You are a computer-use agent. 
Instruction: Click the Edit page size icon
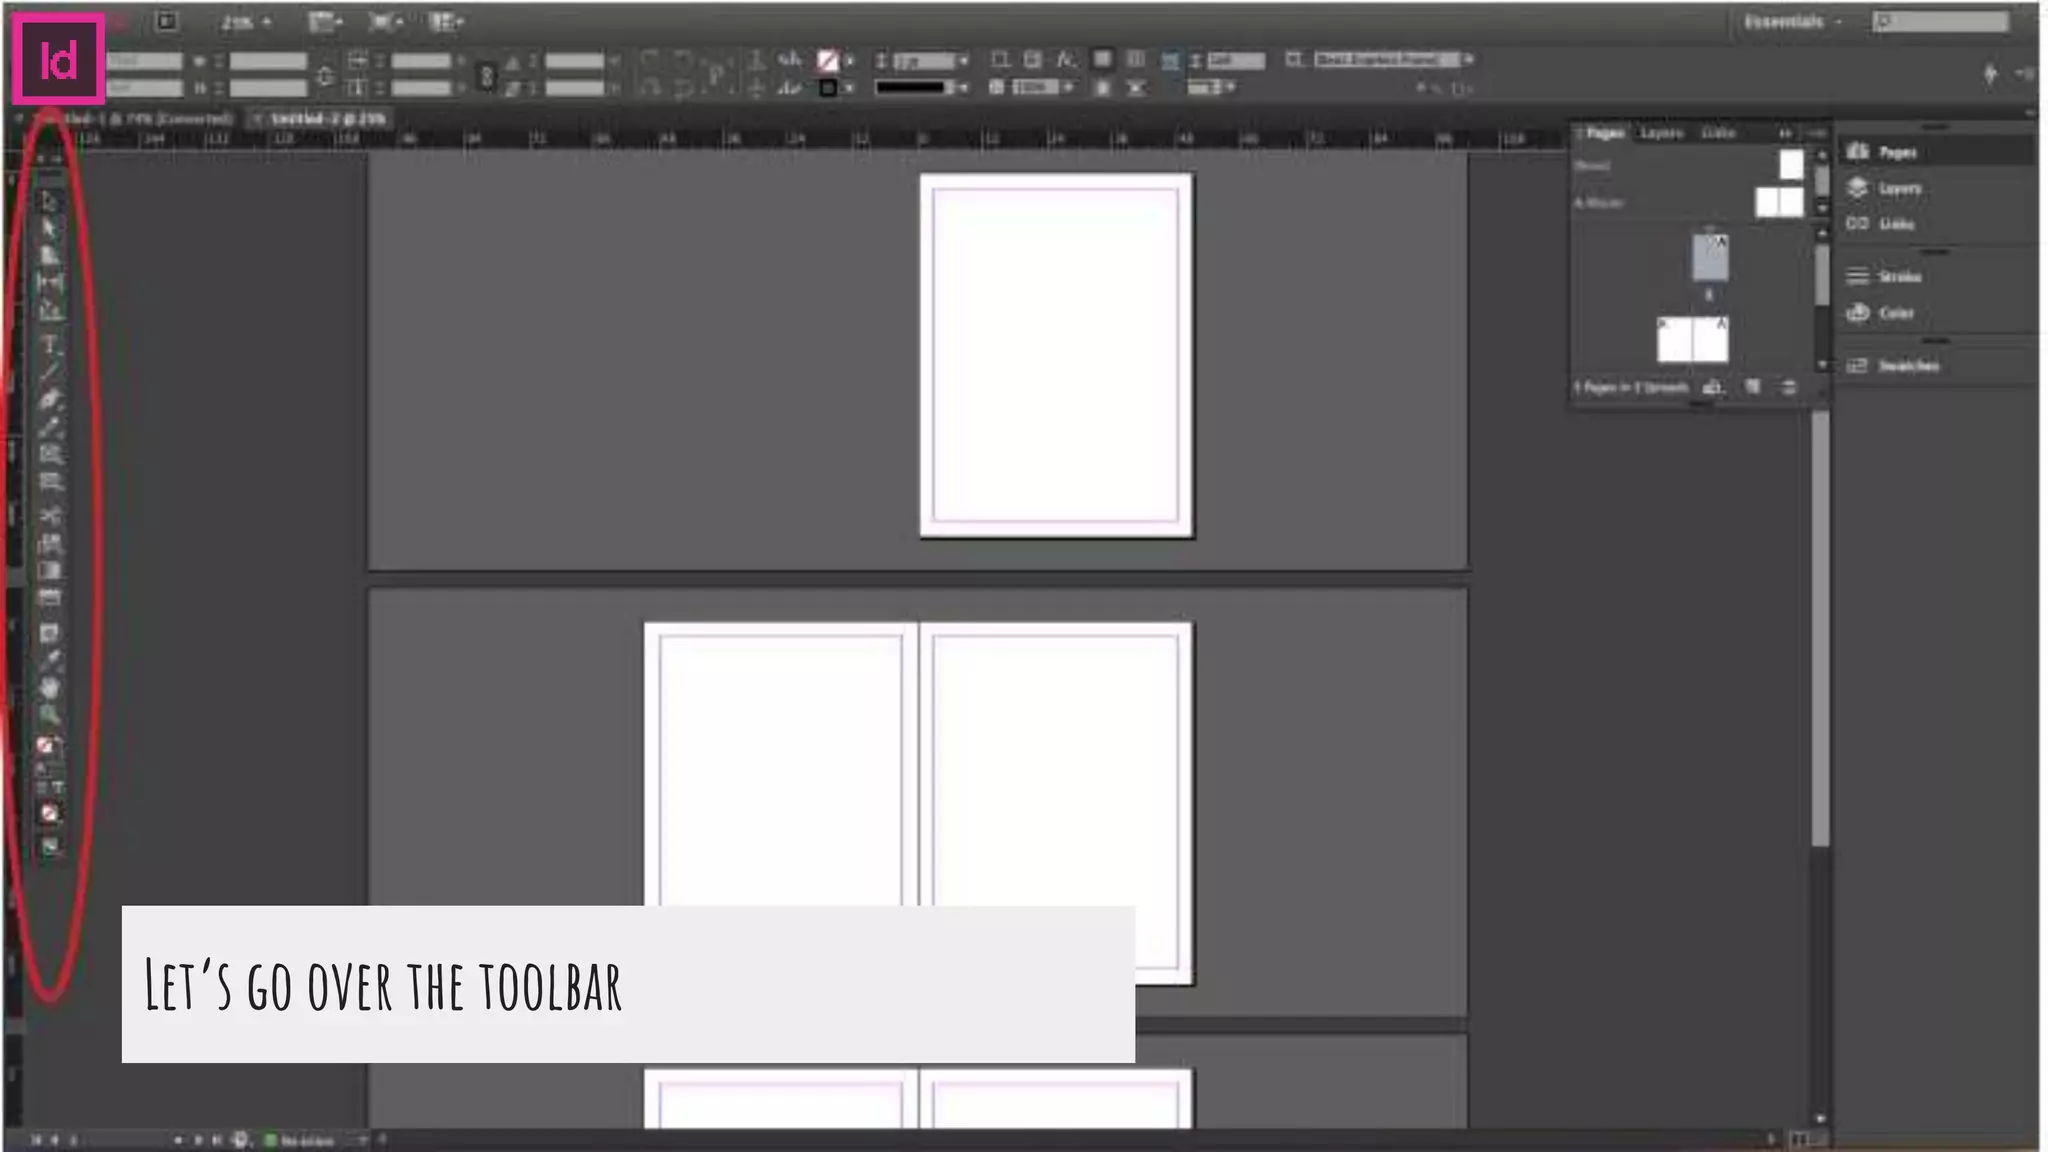pos(1713,387)
